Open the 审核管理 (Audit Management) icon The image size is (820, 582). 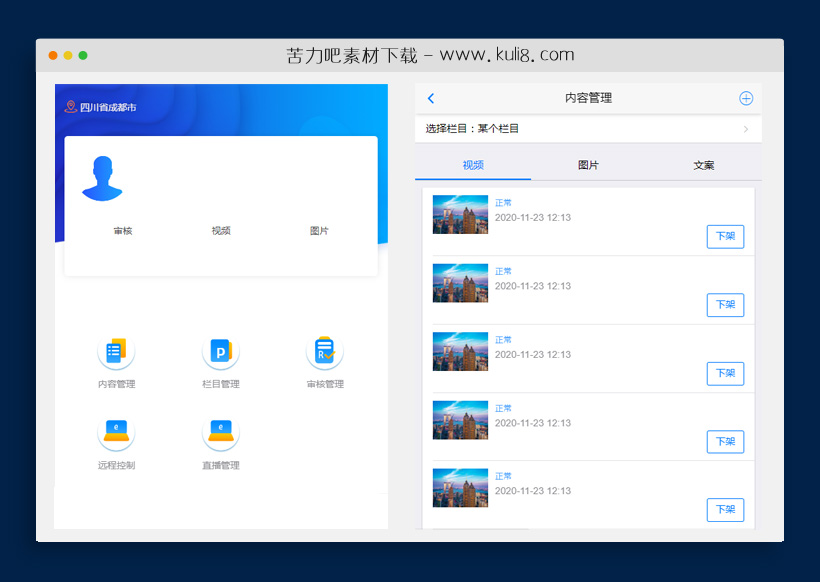click(x=324, y=351)
